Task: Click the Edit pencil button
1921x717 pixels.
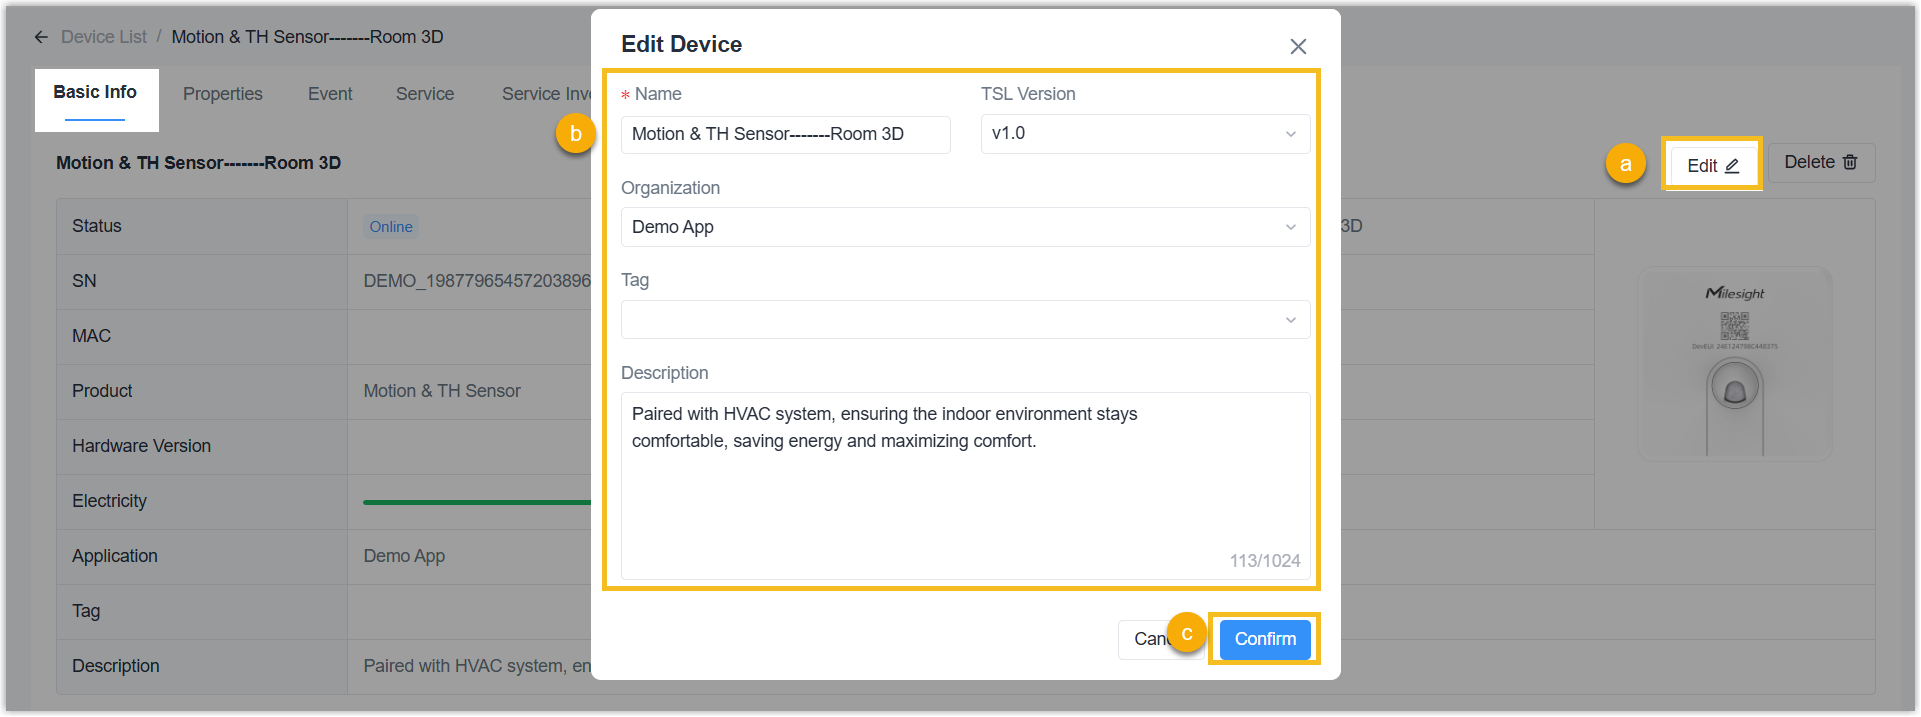Action: [x=1712, y=165]
